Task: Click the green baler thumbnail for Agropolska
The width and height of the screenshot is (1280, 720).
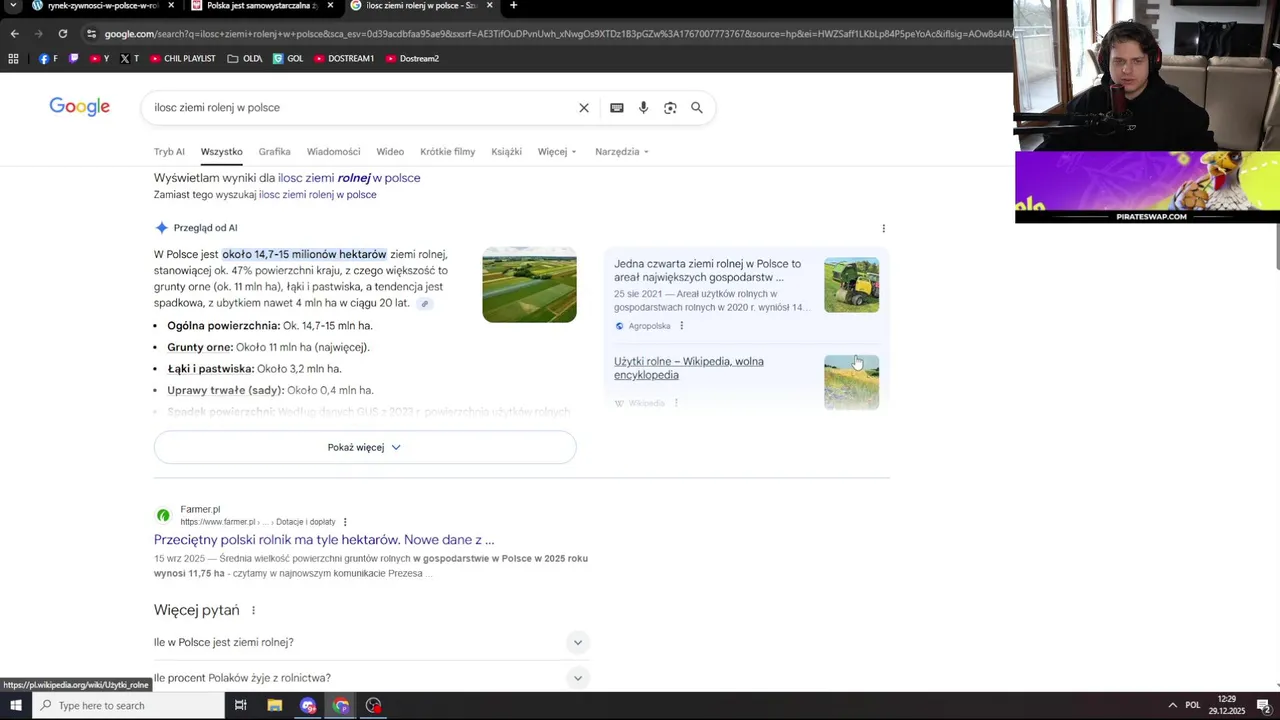Action: [x=851, y=285]
